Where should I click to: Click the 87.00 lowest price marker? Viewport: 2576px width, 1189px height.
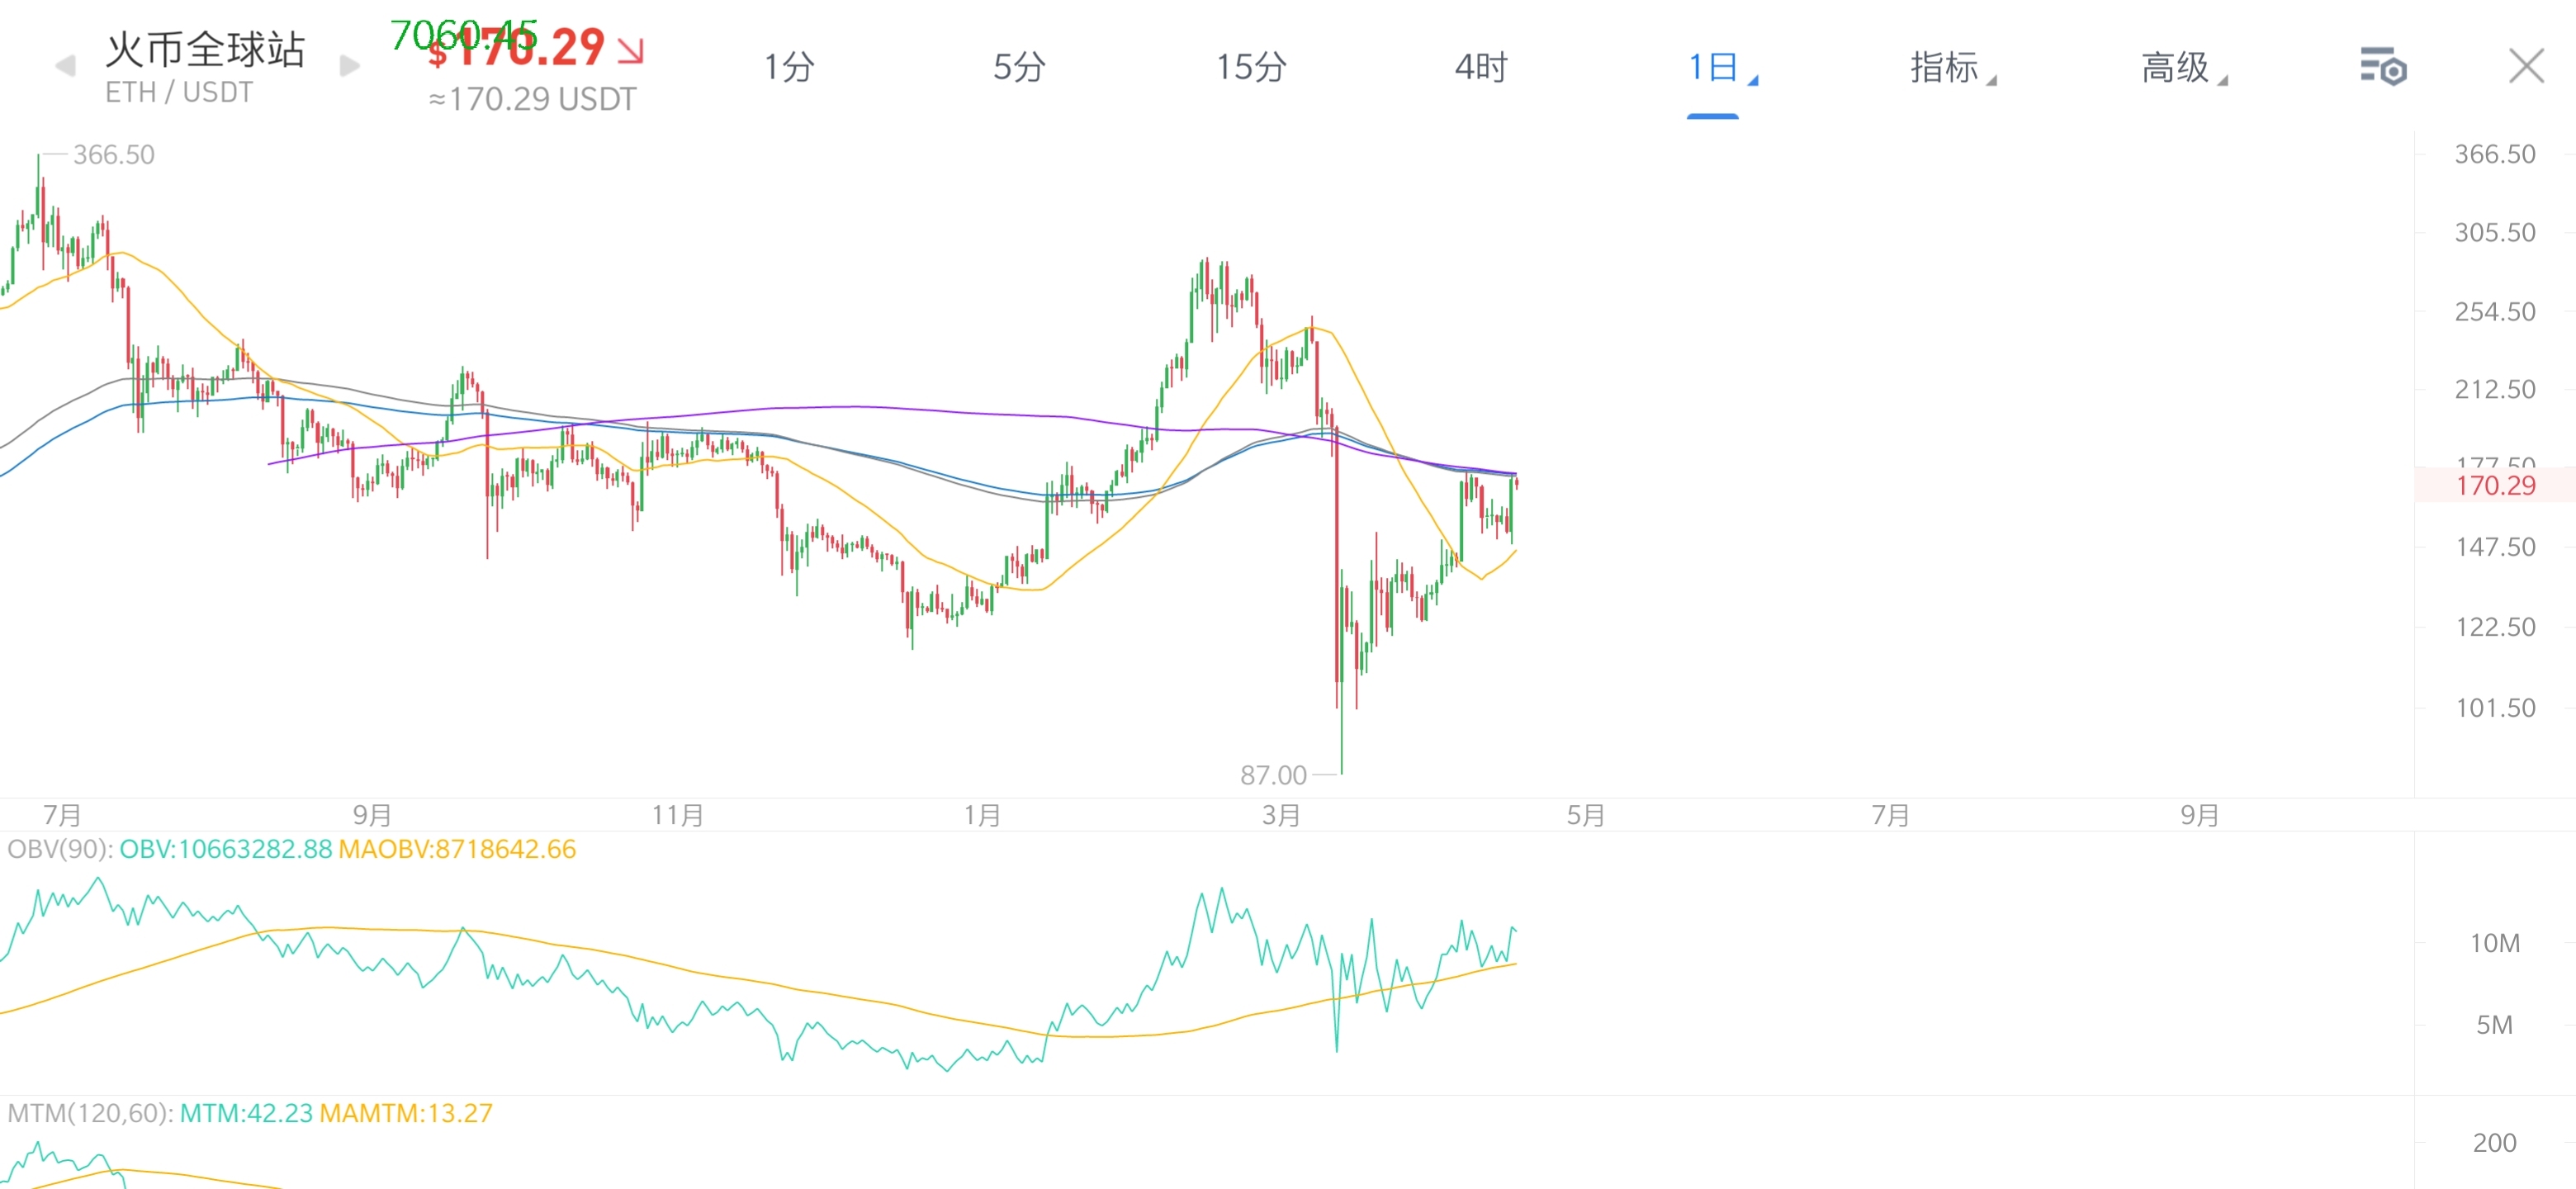(1272, 775)
